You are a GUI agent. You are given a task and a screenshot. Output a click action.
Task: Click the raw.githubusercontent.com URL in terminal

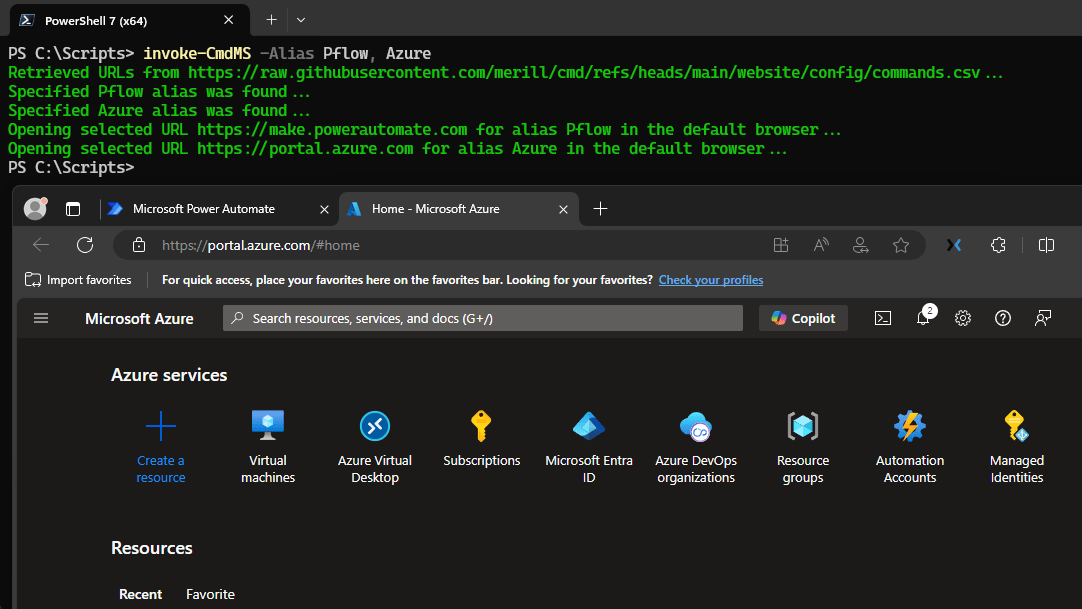coord(584,72)
